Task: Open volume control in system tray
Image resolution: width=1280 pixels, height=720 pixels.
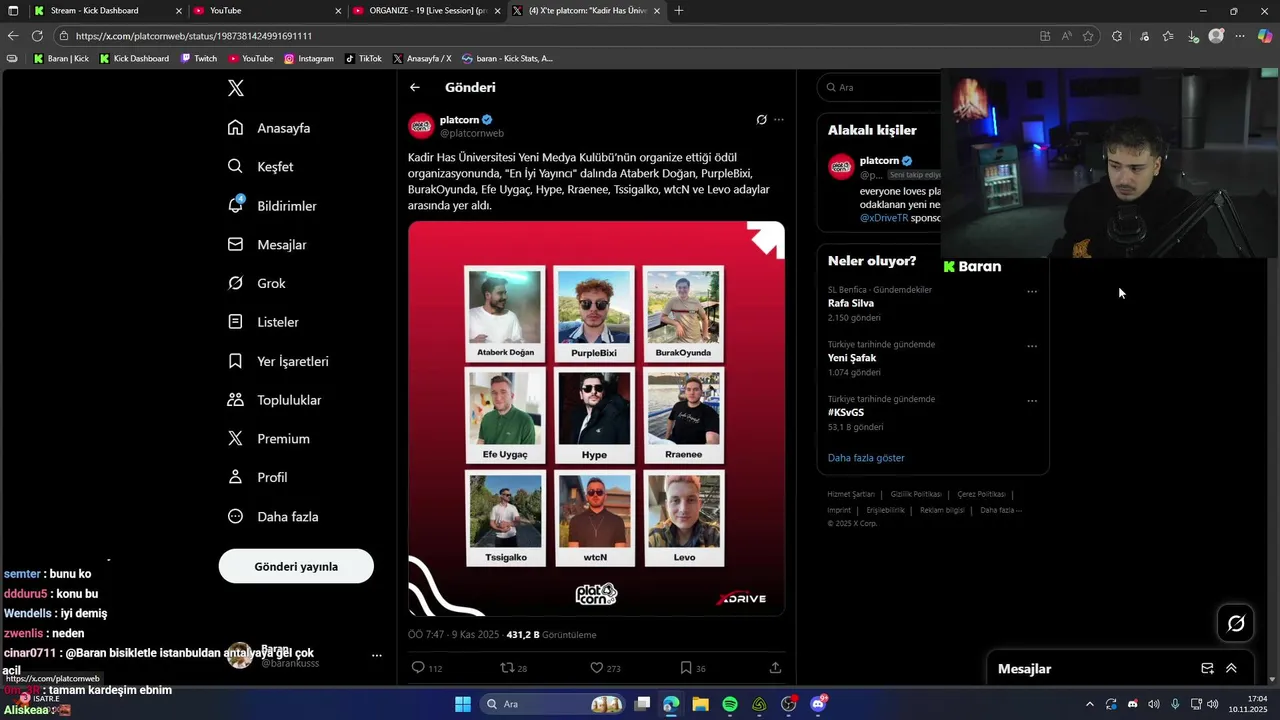Action: point(1154,704)
